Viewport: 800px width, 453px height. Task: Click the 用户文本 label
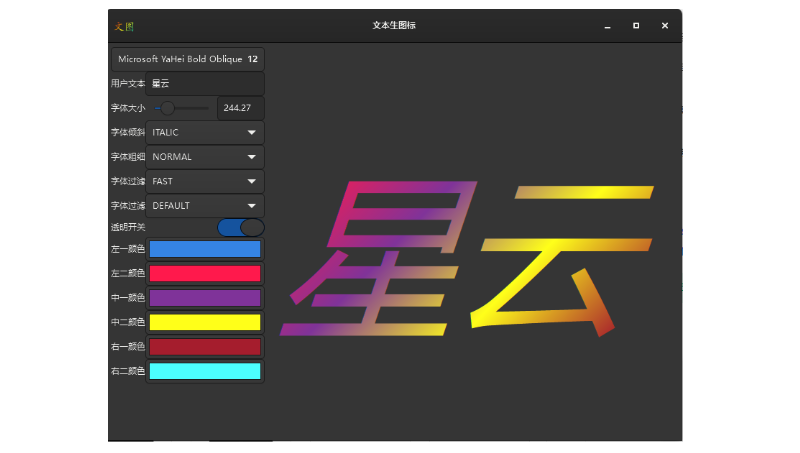128,83
